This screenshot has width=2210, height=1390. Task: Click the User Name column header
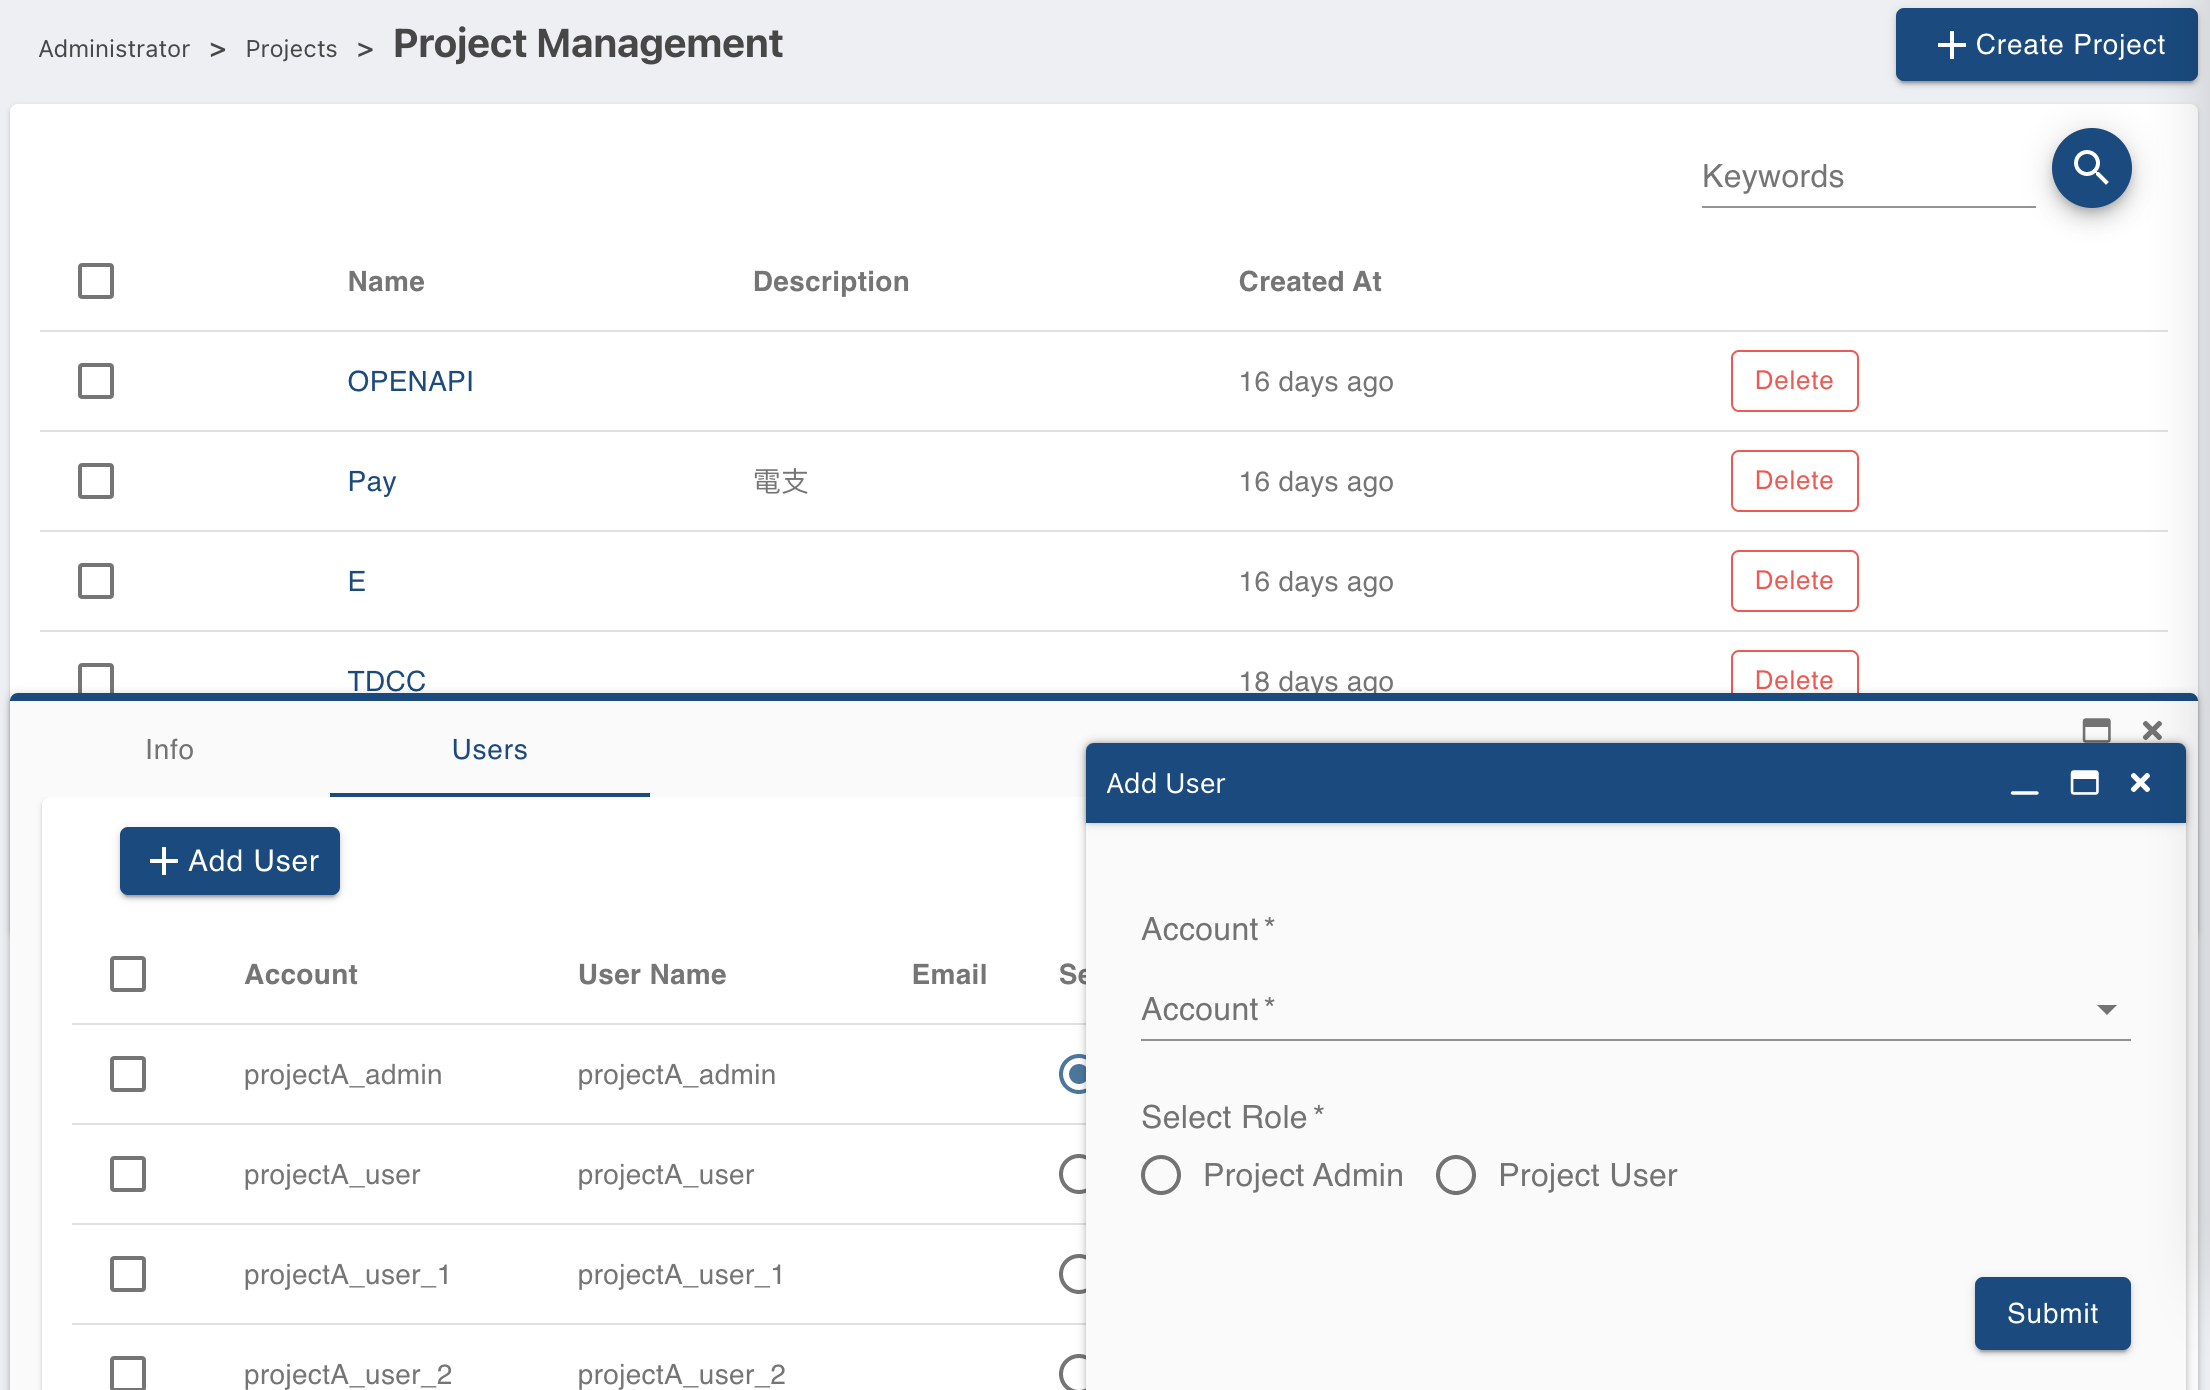point(652,974)
